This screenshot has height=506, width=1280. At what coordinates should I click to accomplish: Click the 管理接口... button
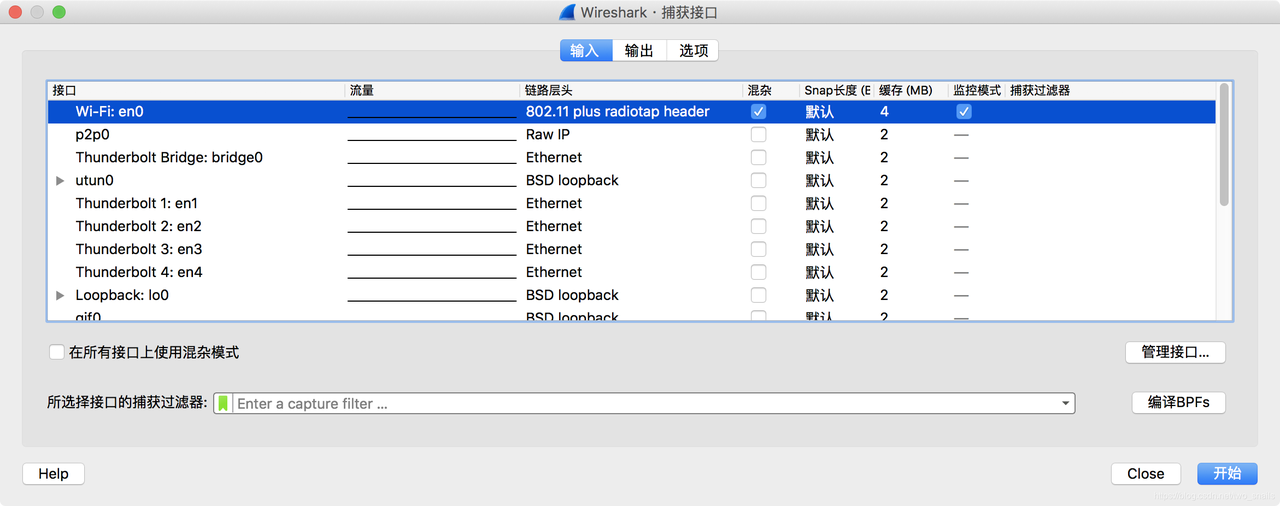tap(1175, 352)
